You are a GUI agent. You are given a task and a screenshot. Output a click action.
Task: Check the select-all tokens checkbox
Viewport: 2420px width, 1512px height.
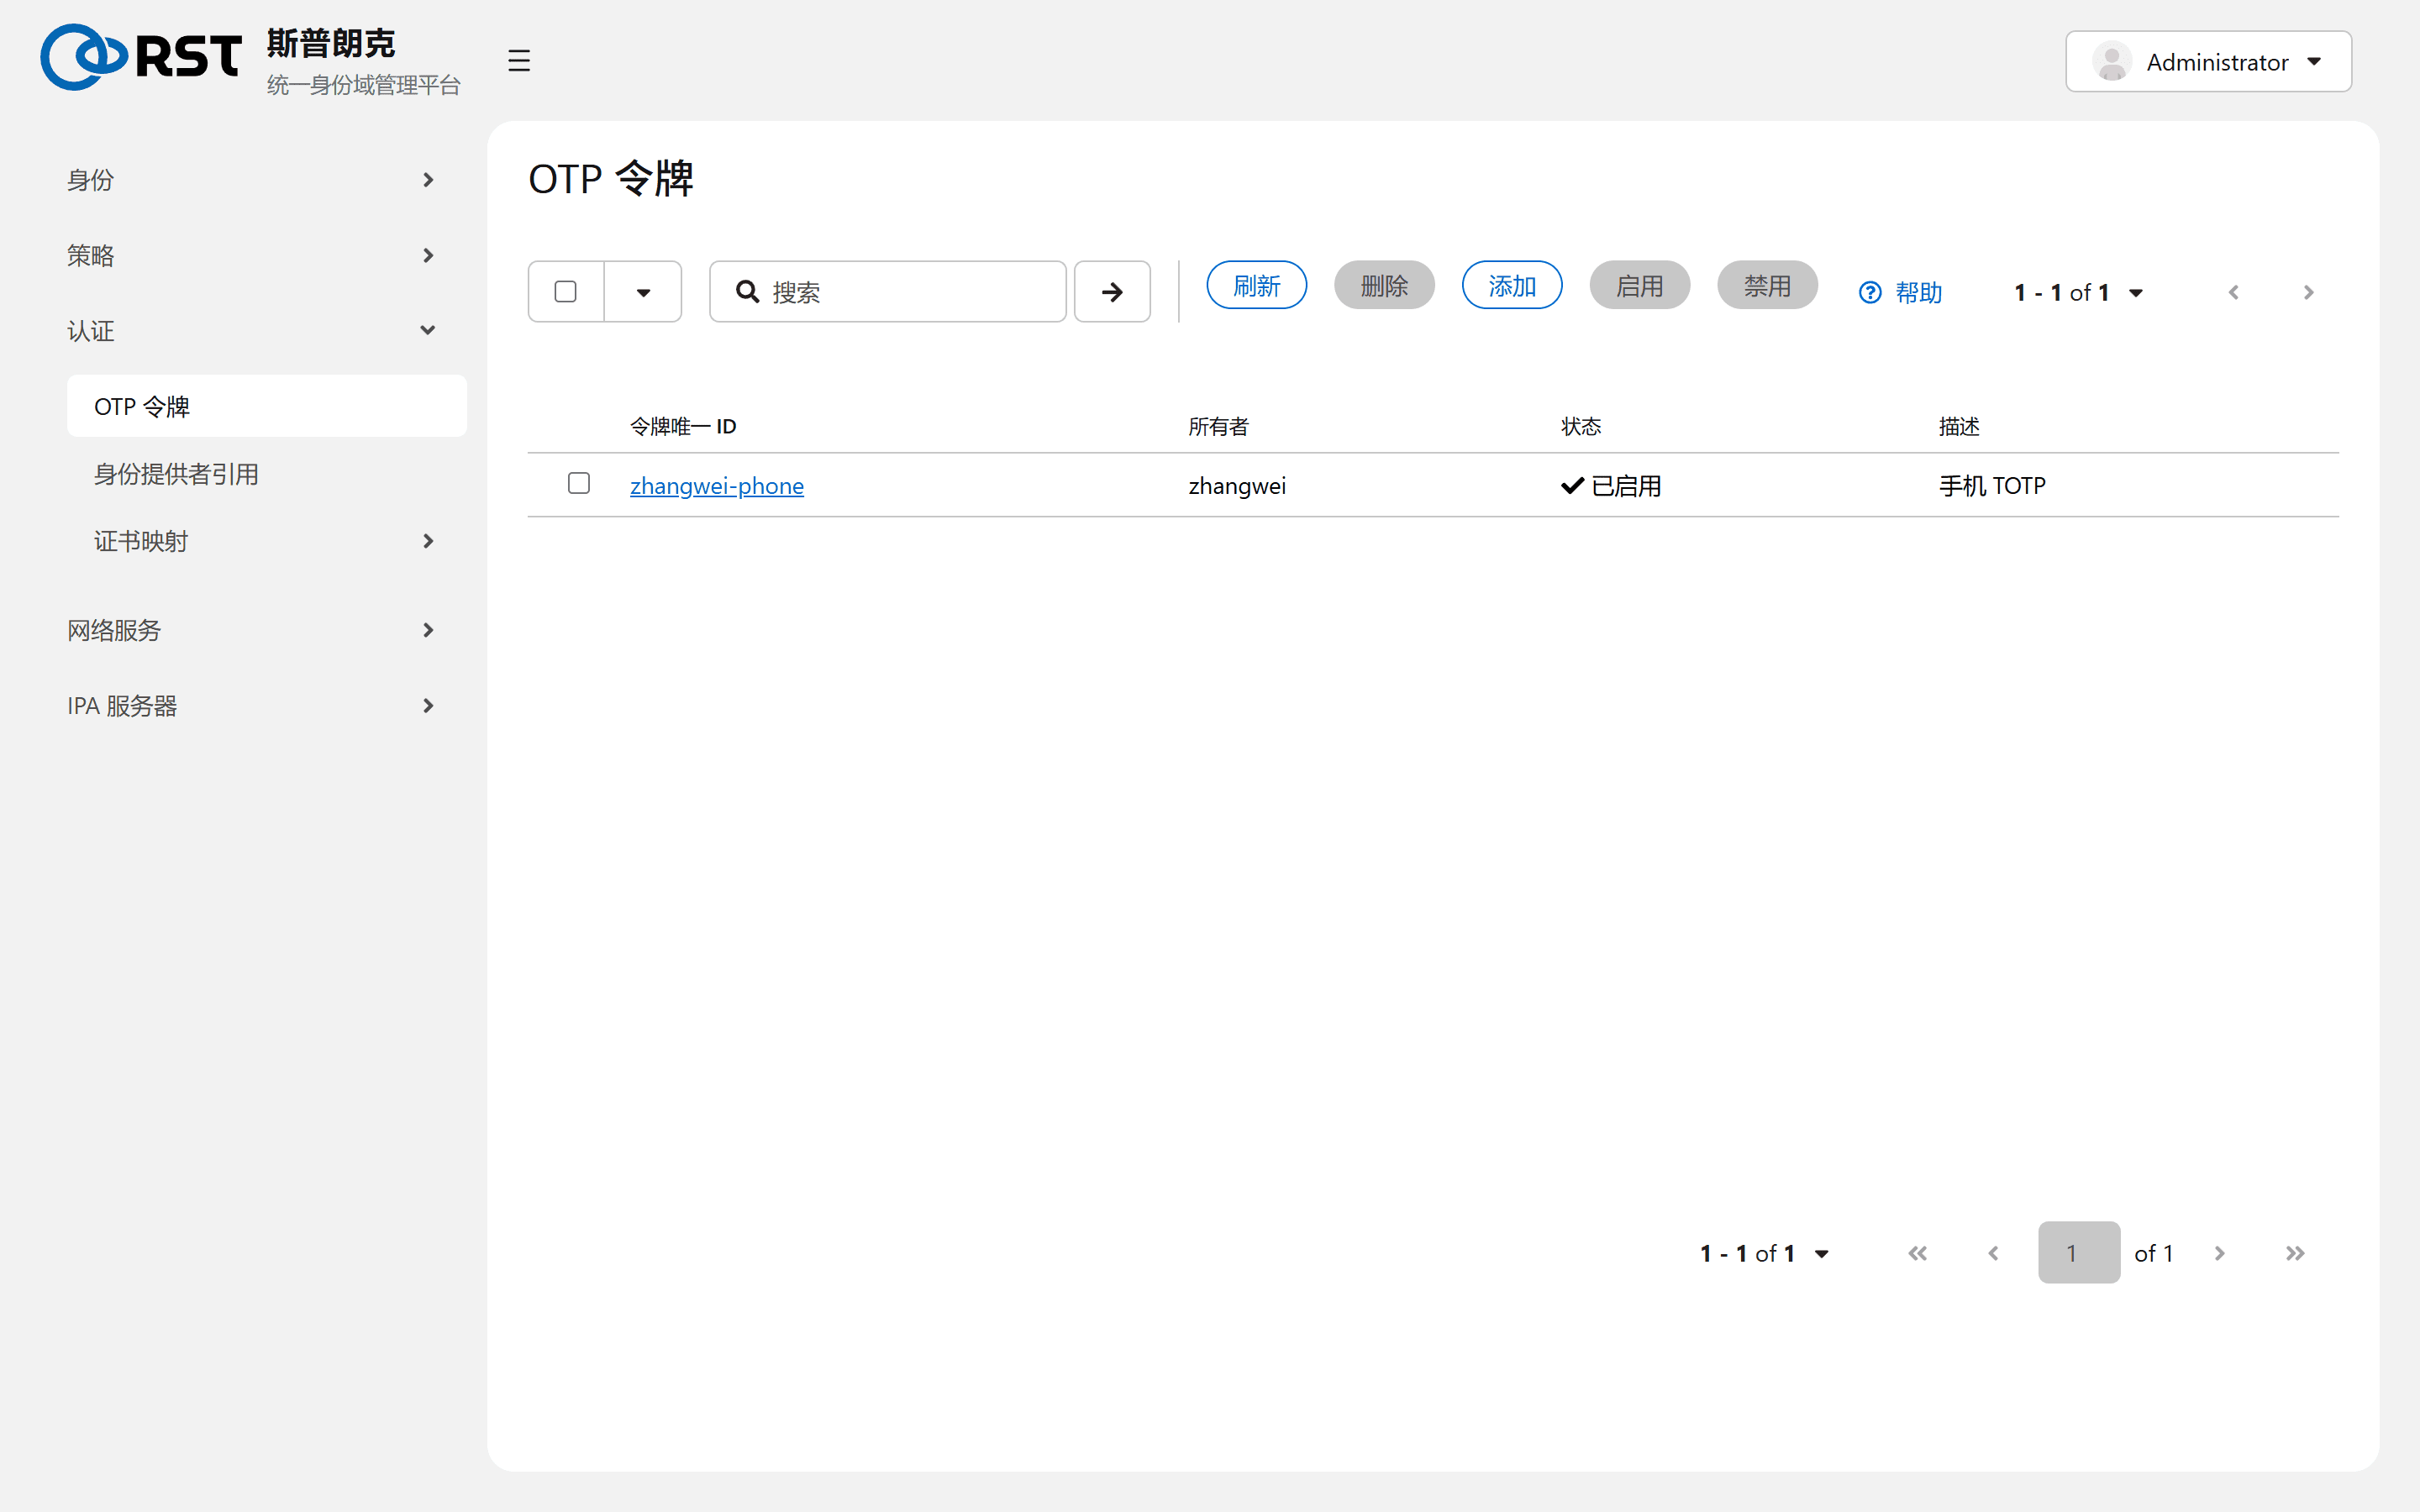[x=565, y=291]
